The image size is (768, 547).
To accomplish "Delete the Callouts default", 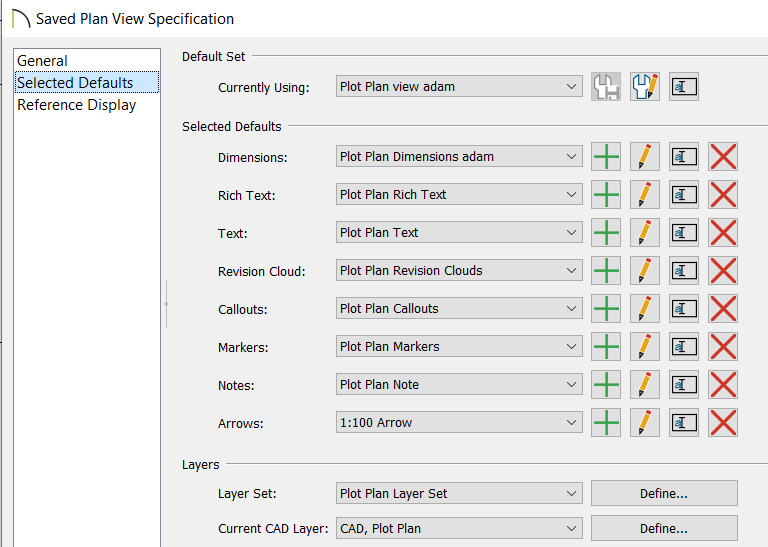I will 723,309.
